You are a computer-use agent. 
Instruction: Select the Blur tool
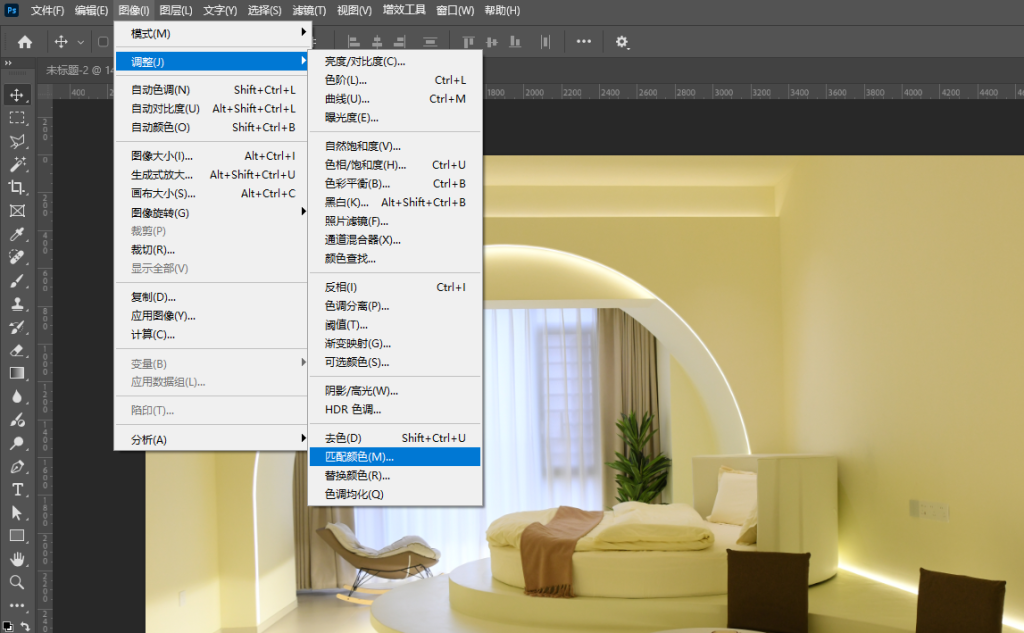(x=17, y=397)
